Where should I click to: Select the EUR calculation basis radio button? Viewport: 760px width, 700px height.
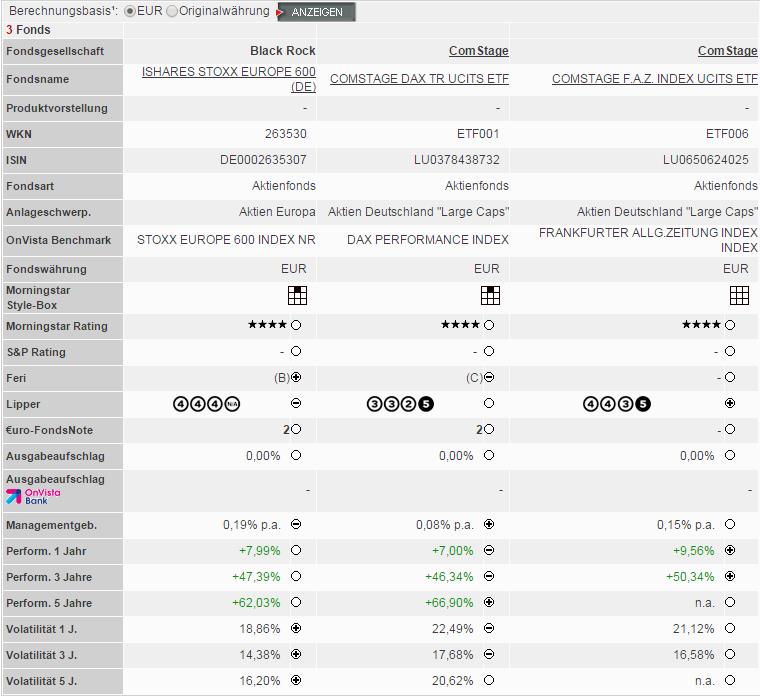tap(129, 11)
